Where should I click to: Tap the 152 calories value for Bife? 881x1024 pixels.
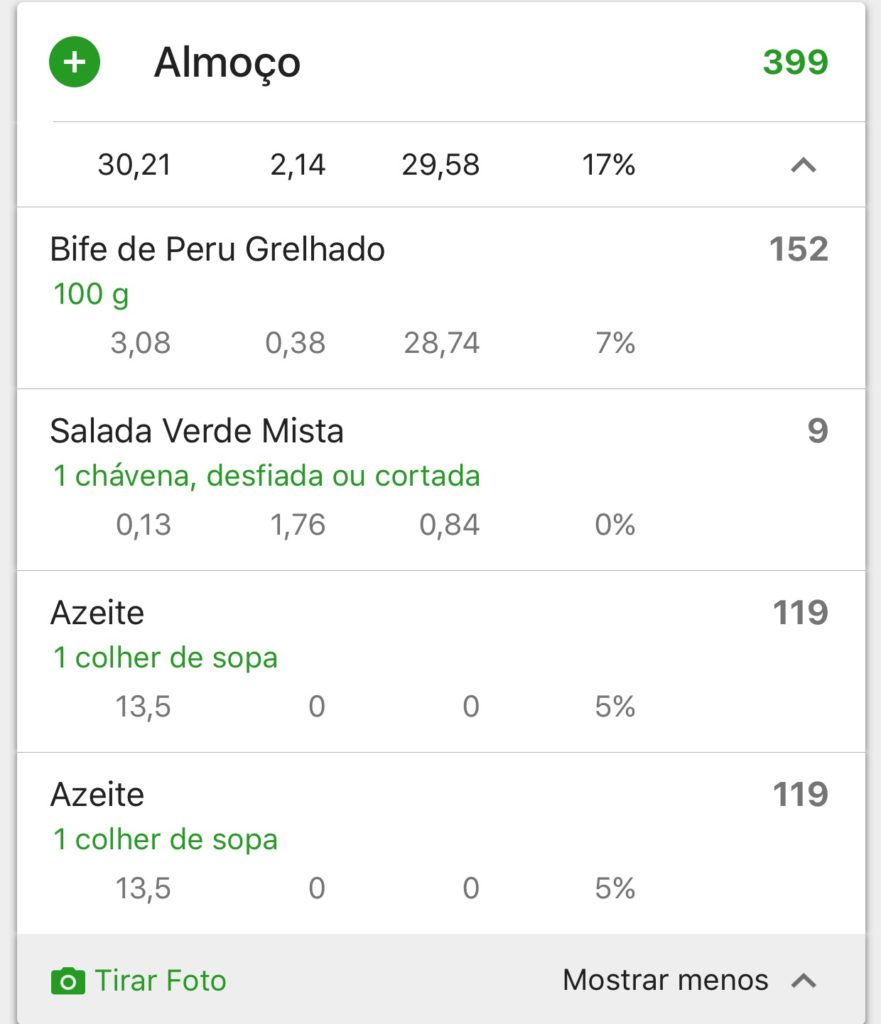coord(799,249)
